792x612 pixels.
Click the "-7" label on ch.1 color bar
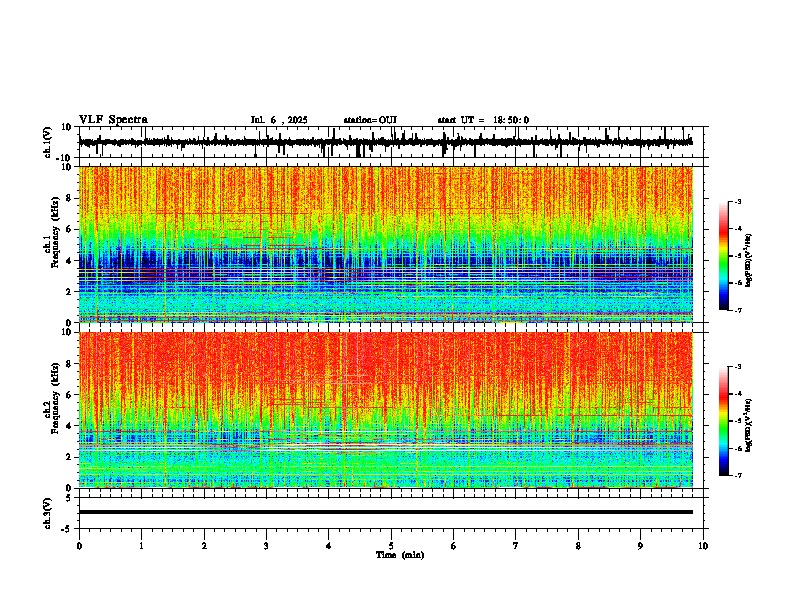(737, 310)
